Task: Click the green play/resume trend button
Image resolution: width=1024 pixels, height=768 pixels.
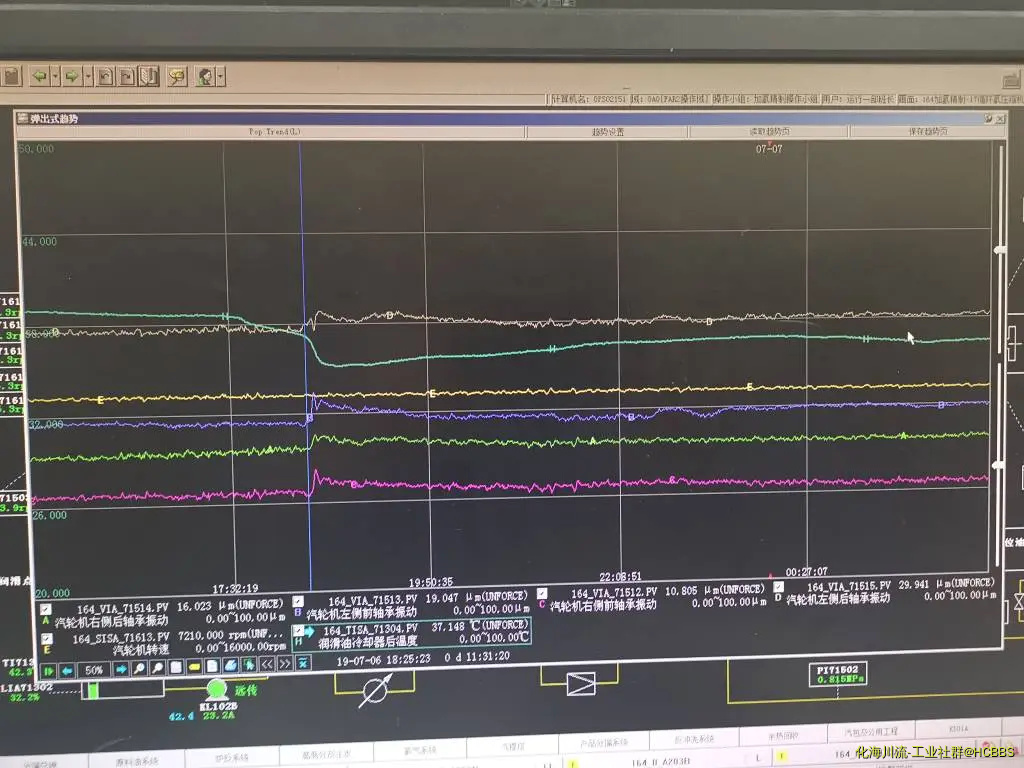Action: pos(47,670)
